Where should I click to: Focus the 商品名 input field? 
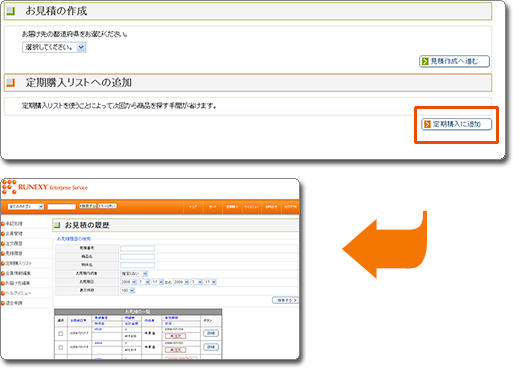point(137,257)
